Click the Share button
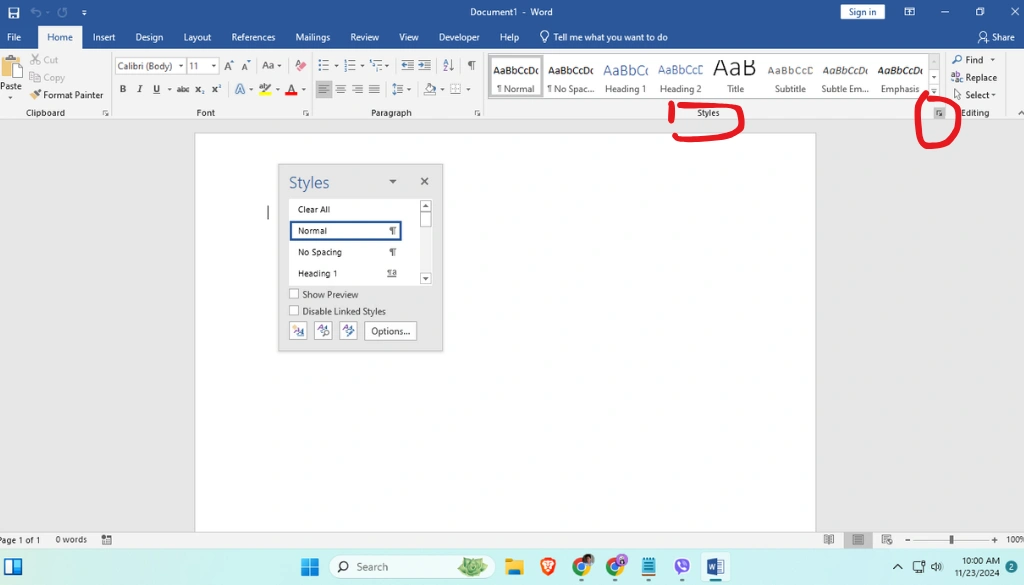1024x585 pixels. point(996,37)
